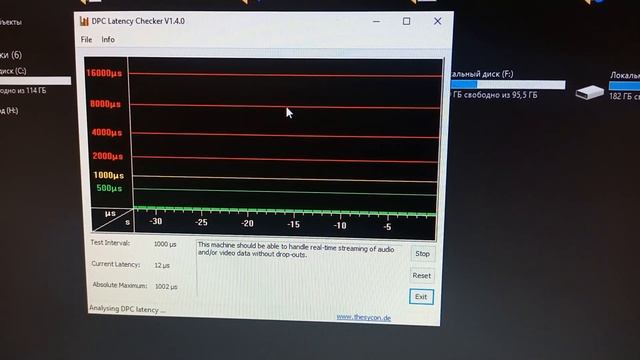Click the 1000µs axis label
This screenshot has height=360, width=640.
[109, 176]
